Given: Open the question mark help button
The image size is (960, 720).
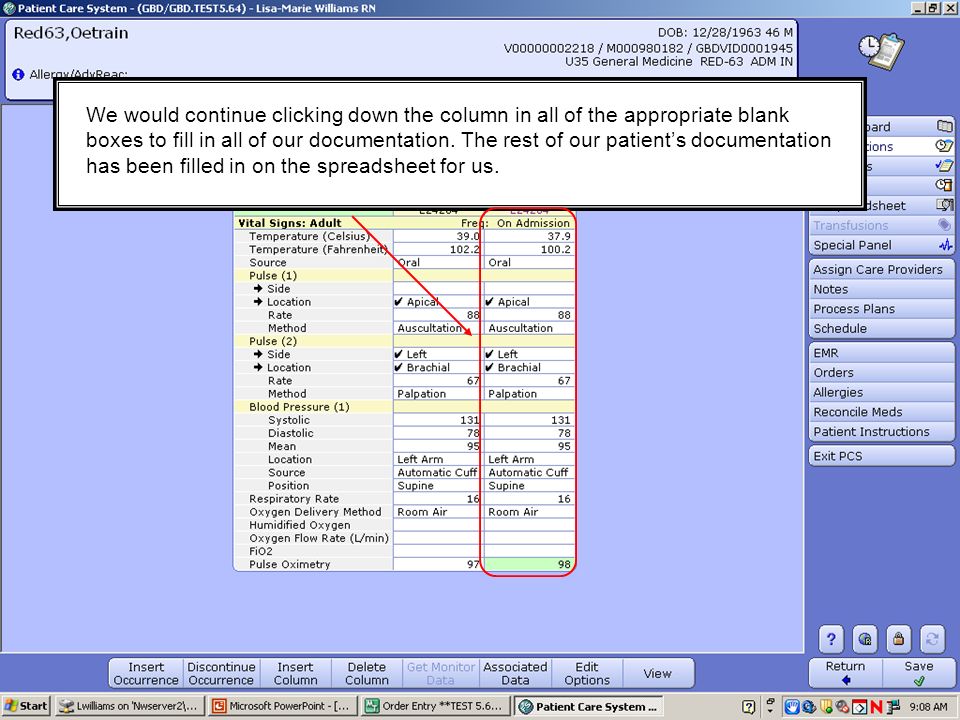Looking at the screenshot, I should click(831, 639).
